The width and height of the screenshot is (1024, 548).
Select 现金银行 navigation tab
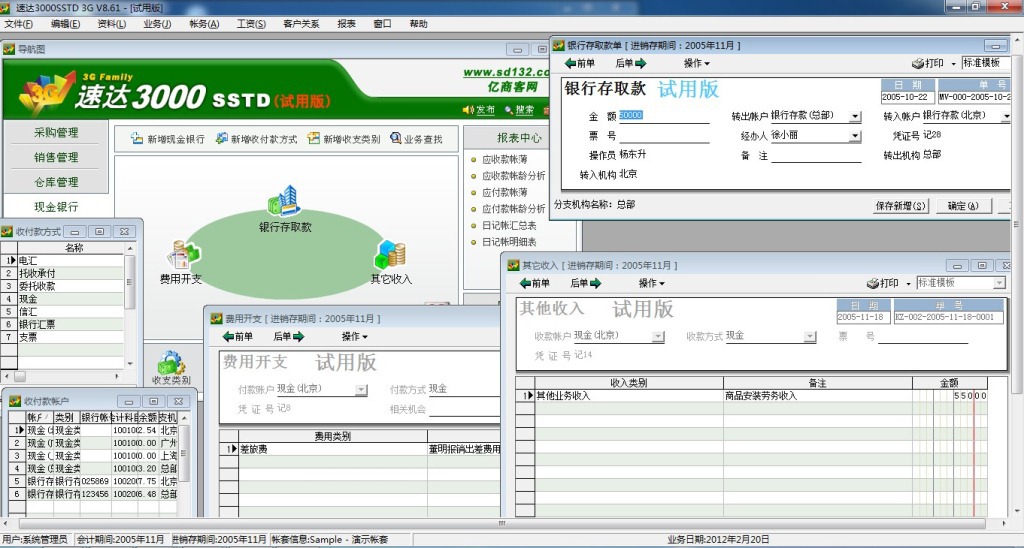pyautogui.click(x=56, y=207)
